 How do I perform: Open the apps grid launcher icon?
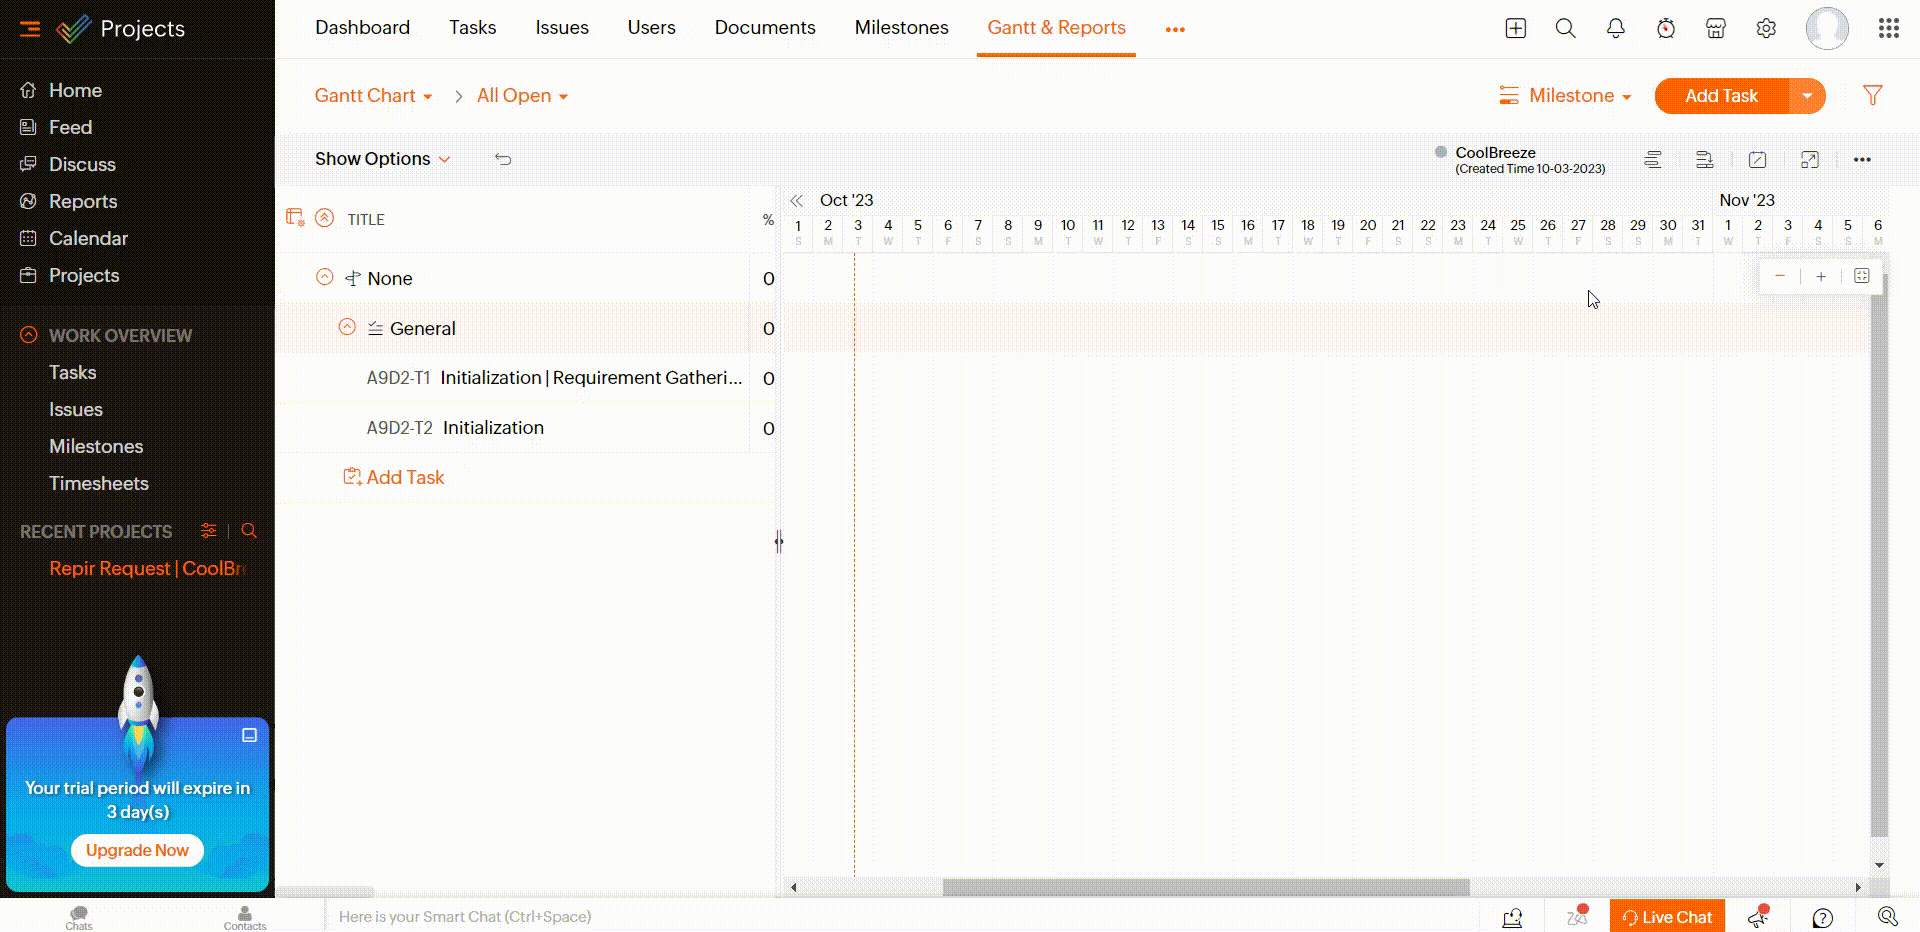coord(1888,29)
